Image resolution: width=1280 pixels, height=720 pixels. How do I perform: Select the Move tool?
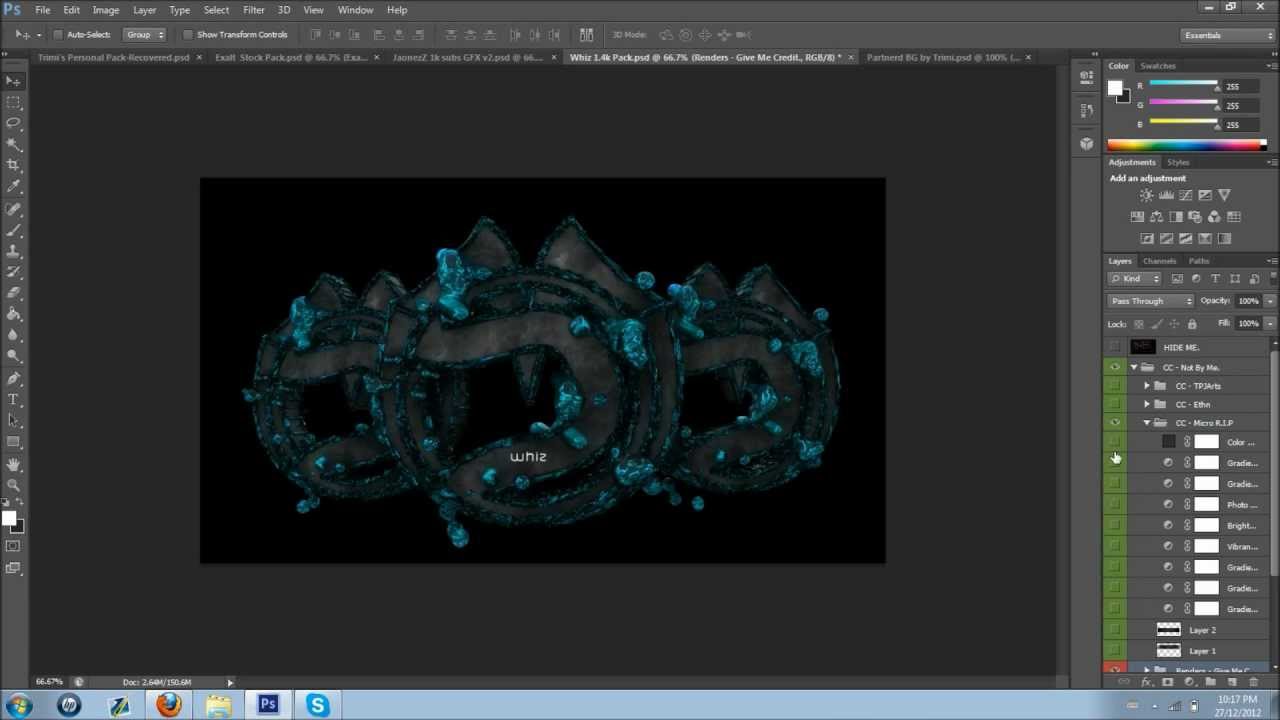click(14, 81)
